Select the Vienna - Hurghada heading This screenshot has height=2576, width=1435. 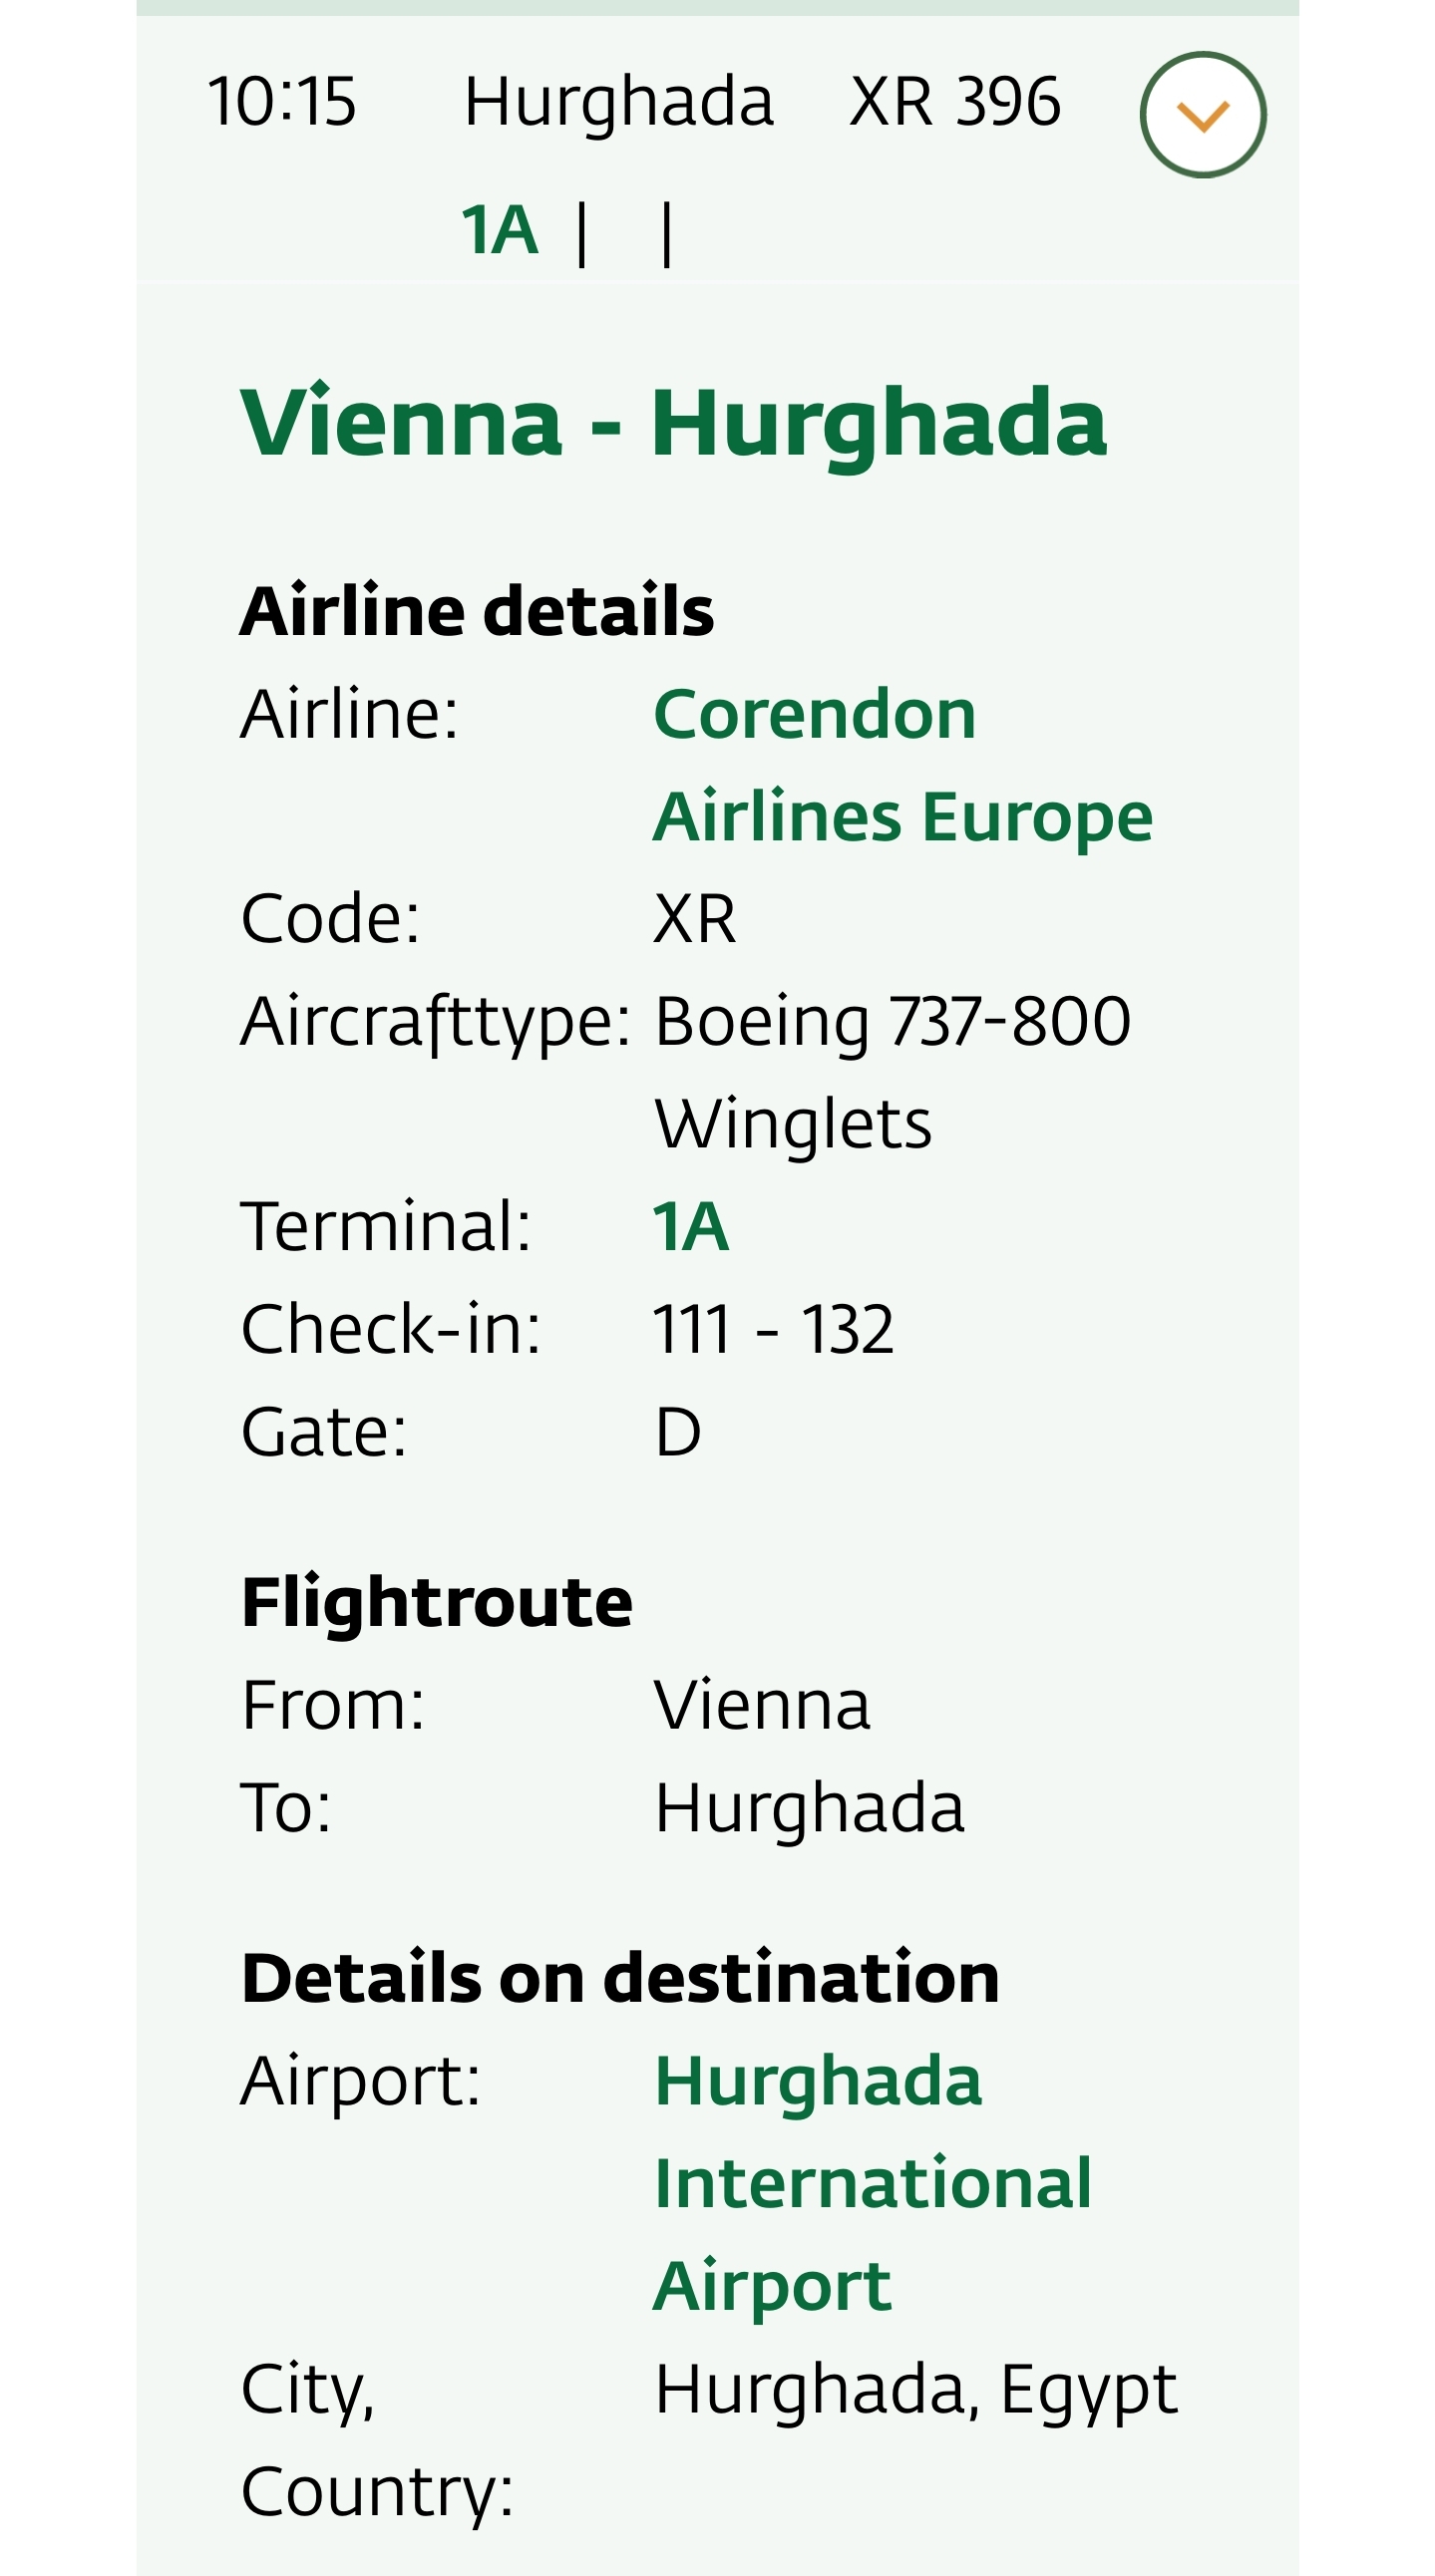coord(674,423)
